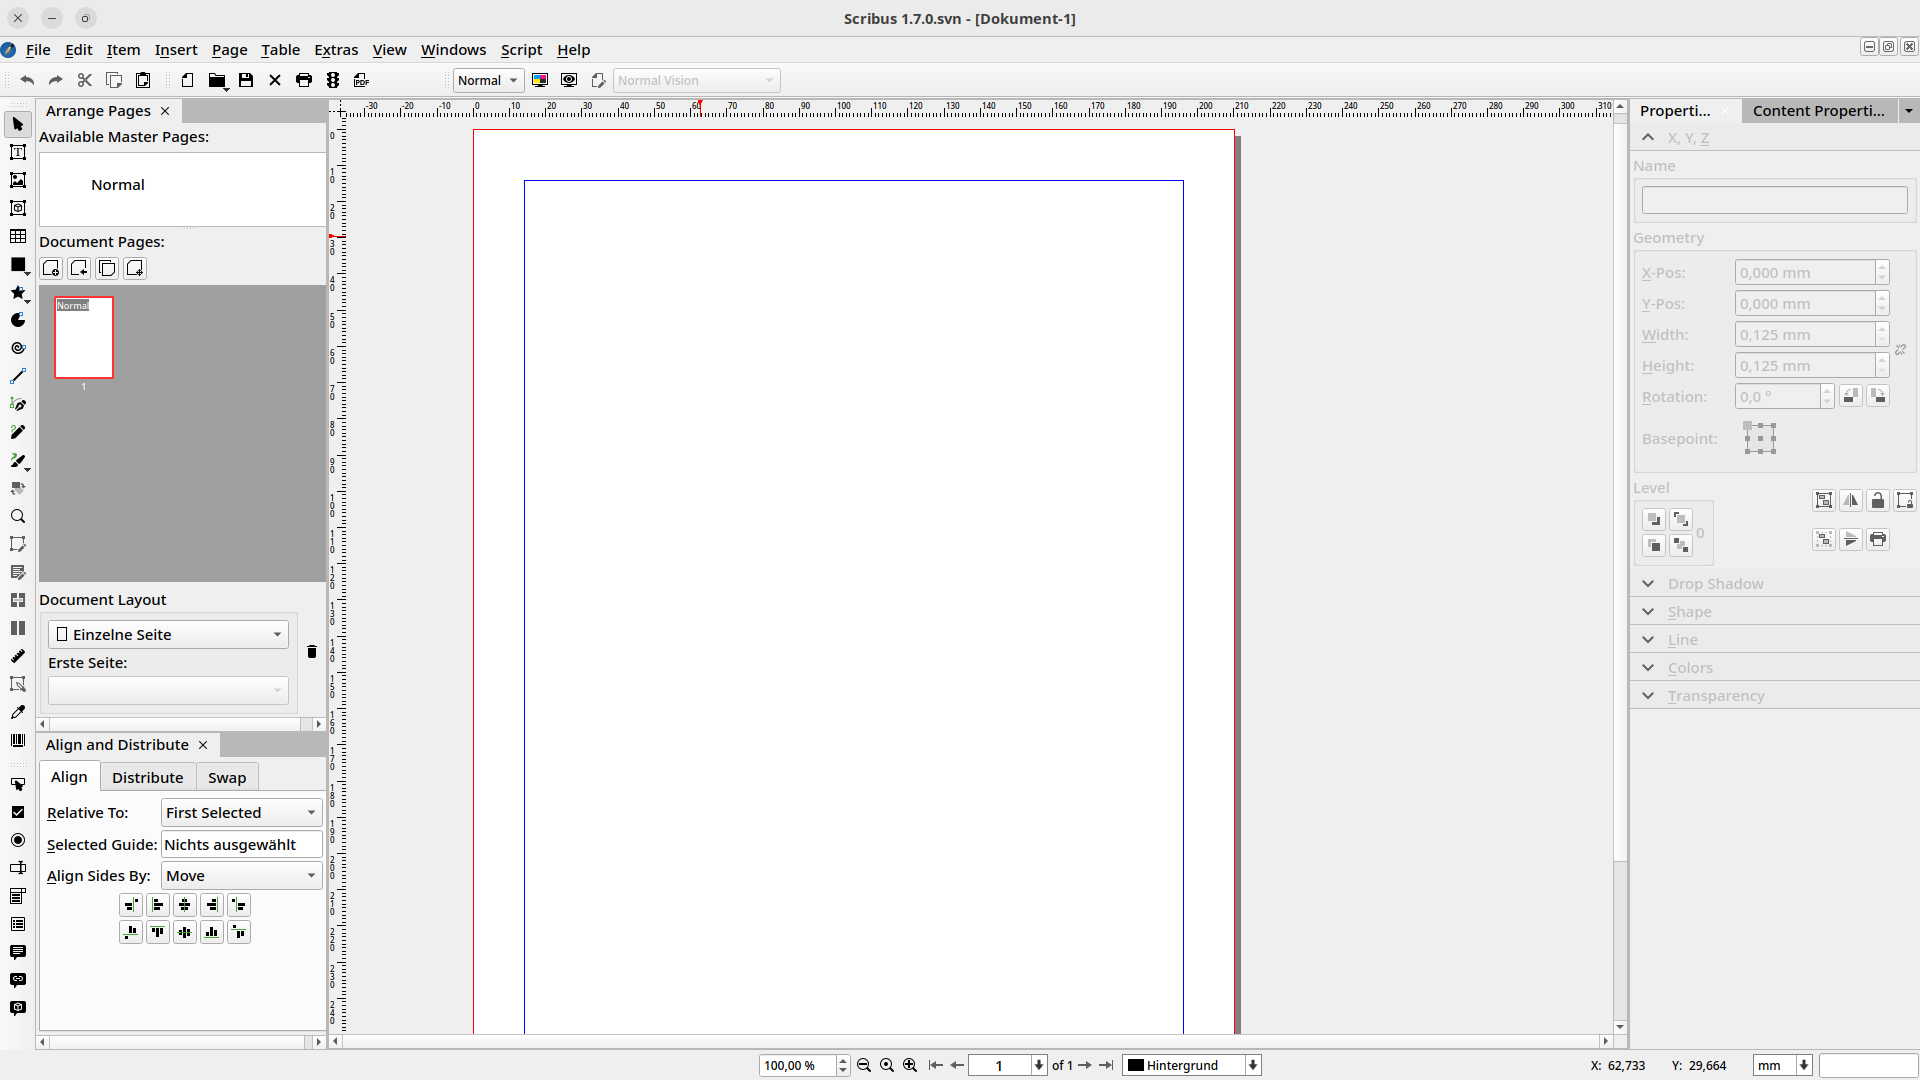Select the Text Frame tool

click(18, 152)
